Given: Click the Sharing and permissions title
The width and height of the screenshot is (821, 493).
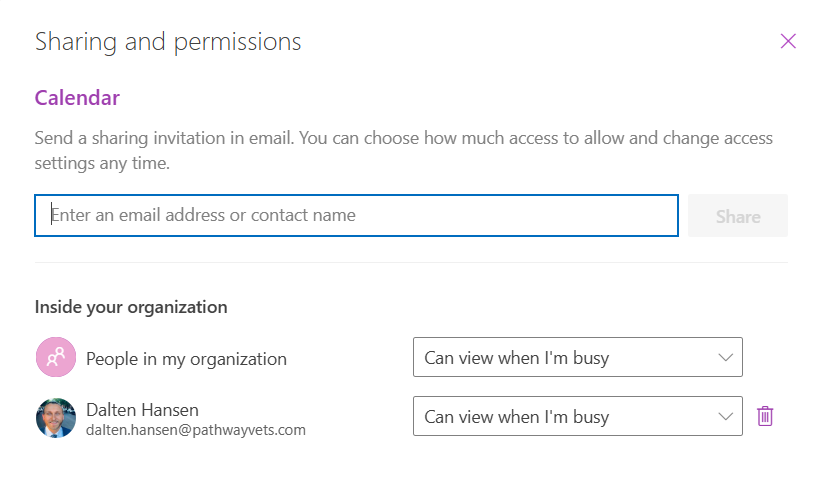Looking at the screenshot, I should [x=168, y=42].
